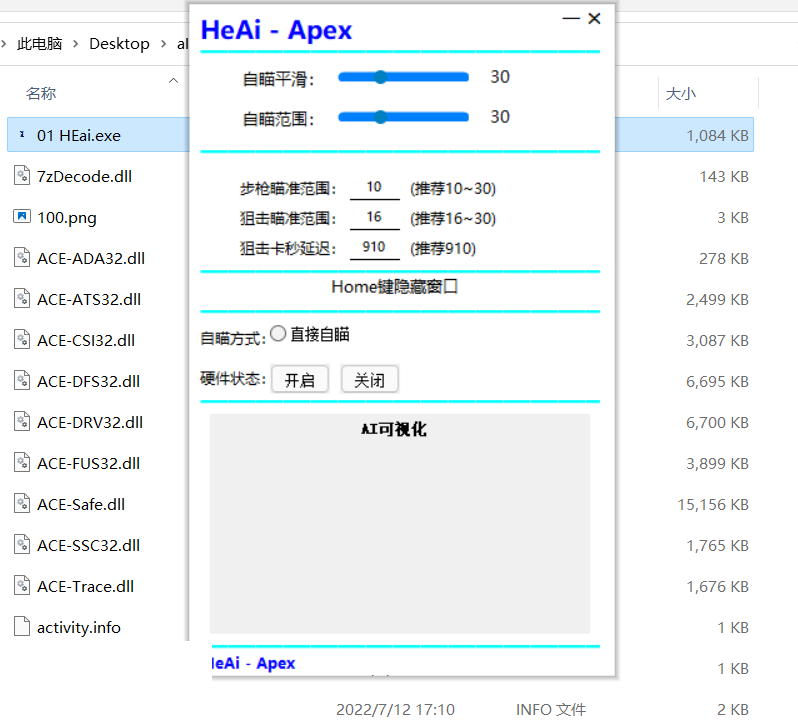Select the 直接自瞄 radio button
Image resolution: width=798 pixels, height=725 pixels.
[278, 334]
